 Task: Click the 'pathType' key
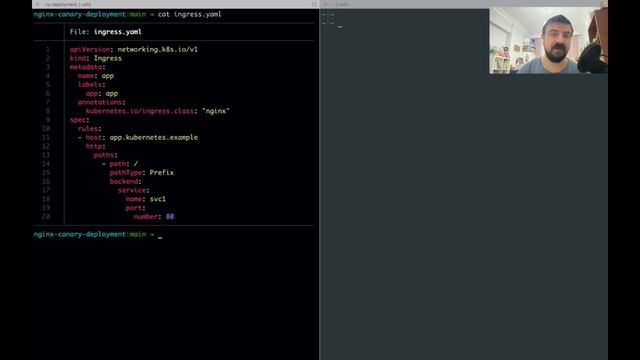pos(126,173)
